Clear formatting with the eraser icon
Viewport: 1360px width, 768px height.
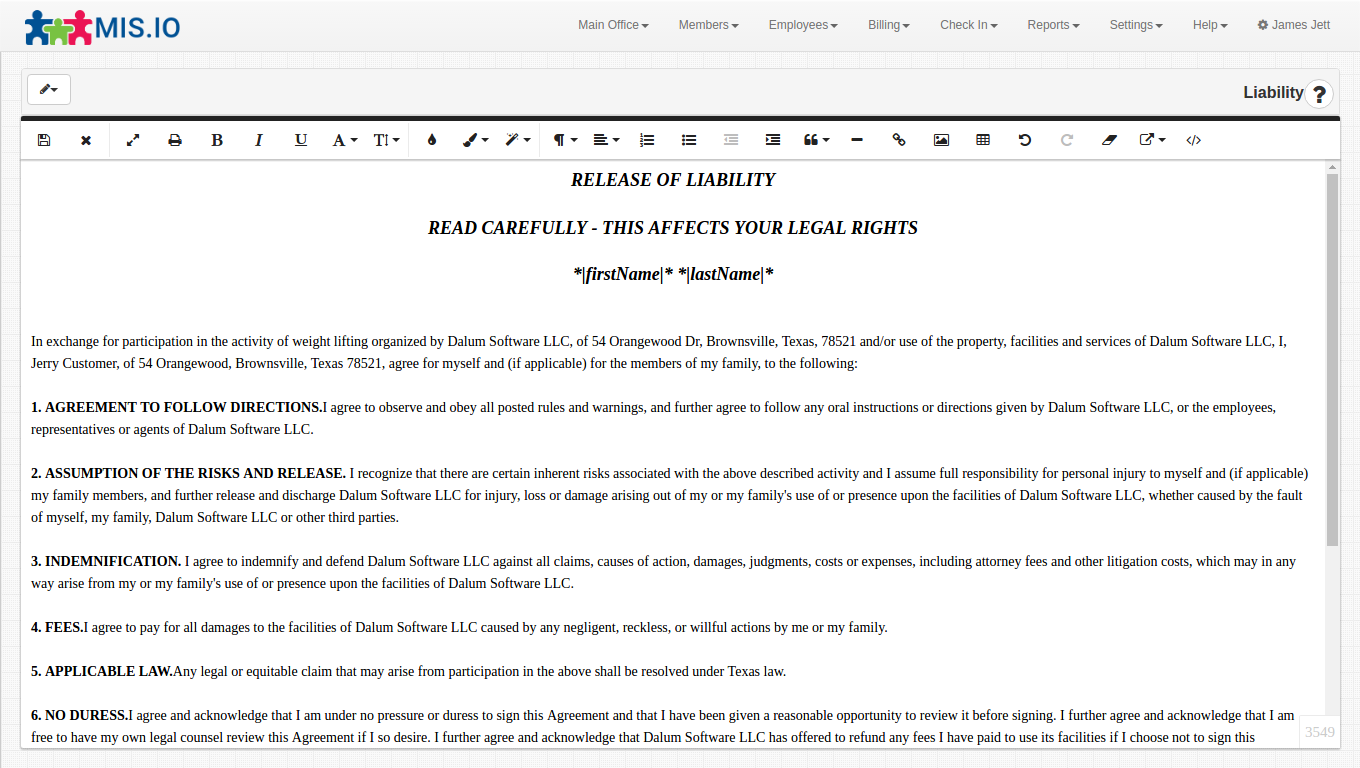click(1108, 140)
